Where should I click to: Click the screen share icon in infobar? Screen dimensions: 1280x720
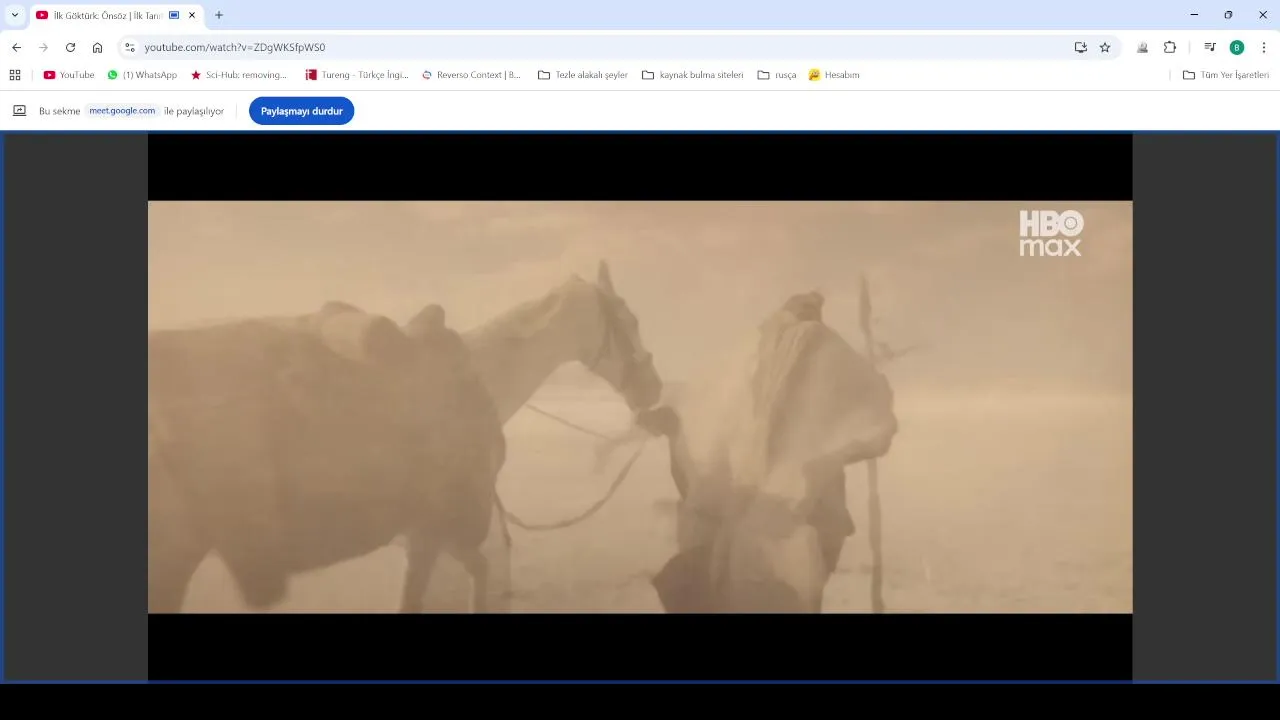19,111
